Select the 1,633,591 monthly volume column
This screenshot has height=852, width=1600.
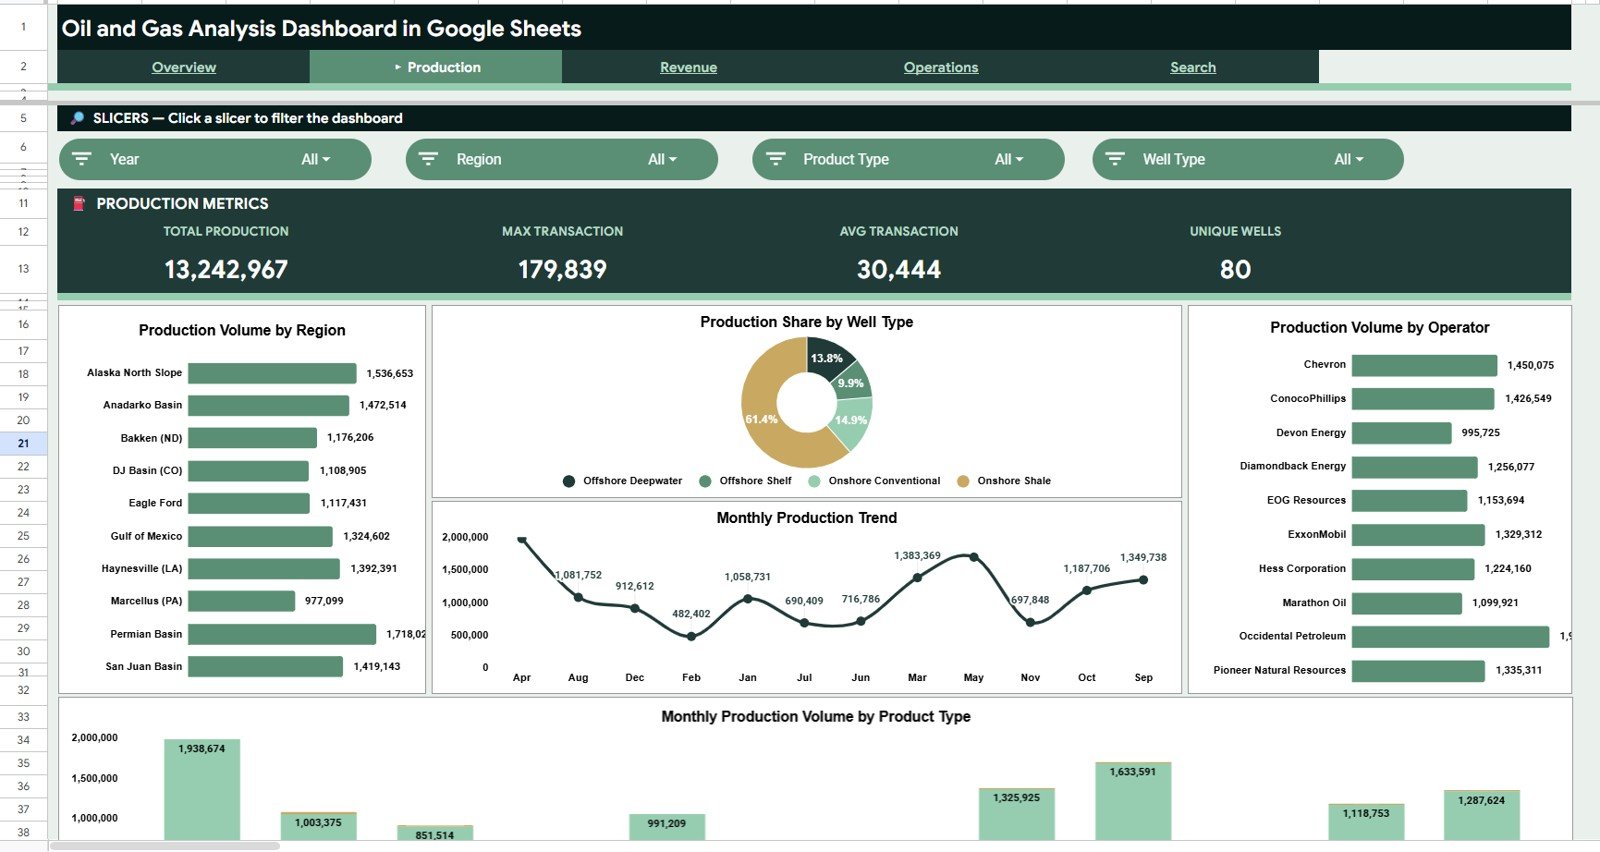pos(1133,802)
